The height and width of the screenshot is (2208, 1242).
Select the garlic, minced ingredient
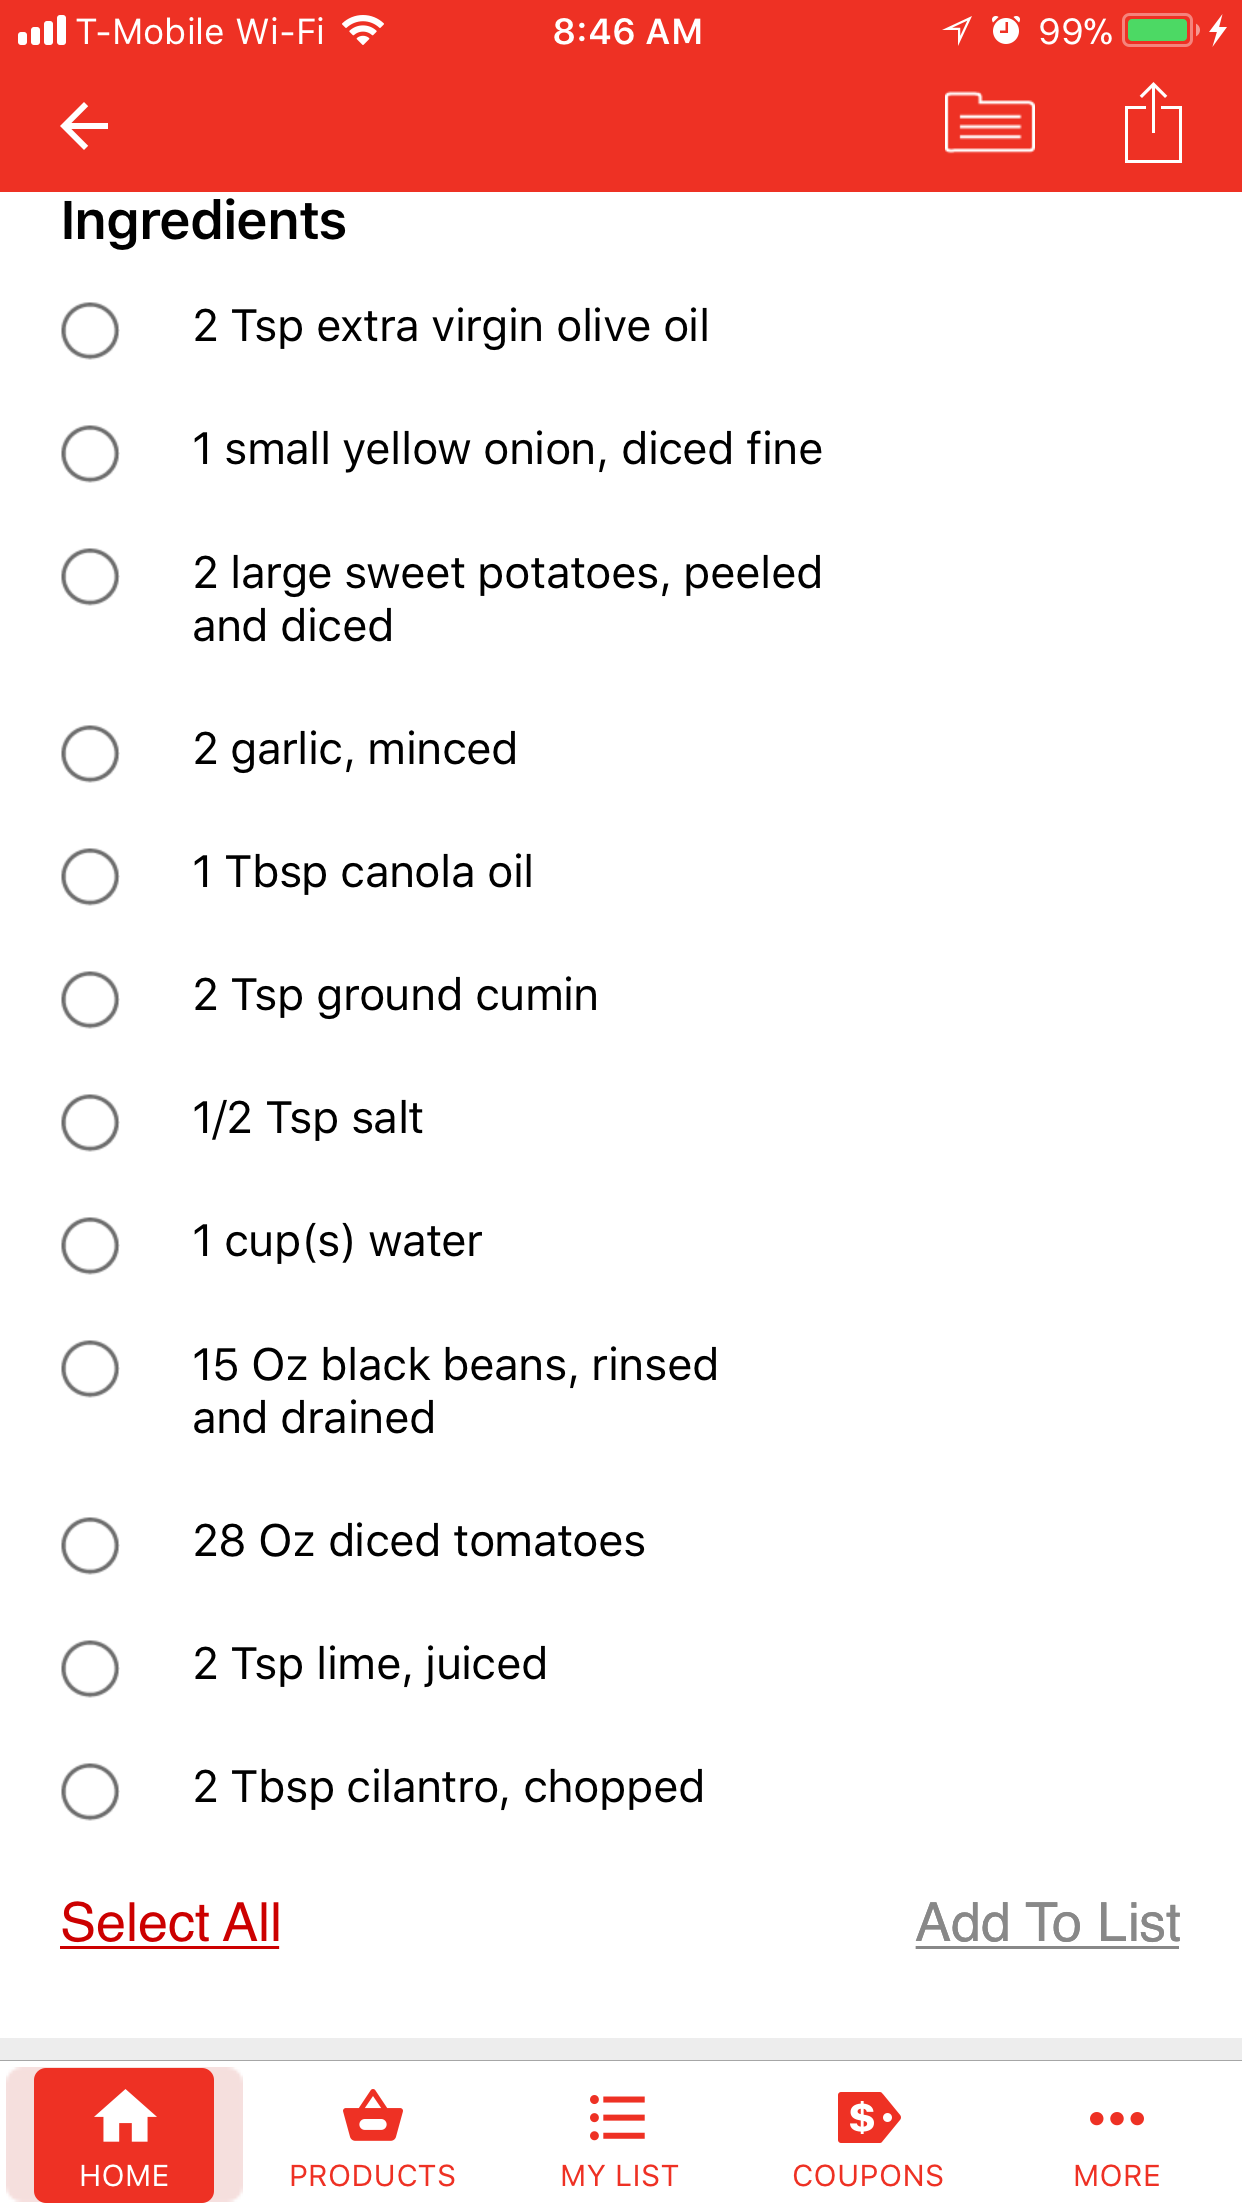pyautogui.click(x=90, y=753)
